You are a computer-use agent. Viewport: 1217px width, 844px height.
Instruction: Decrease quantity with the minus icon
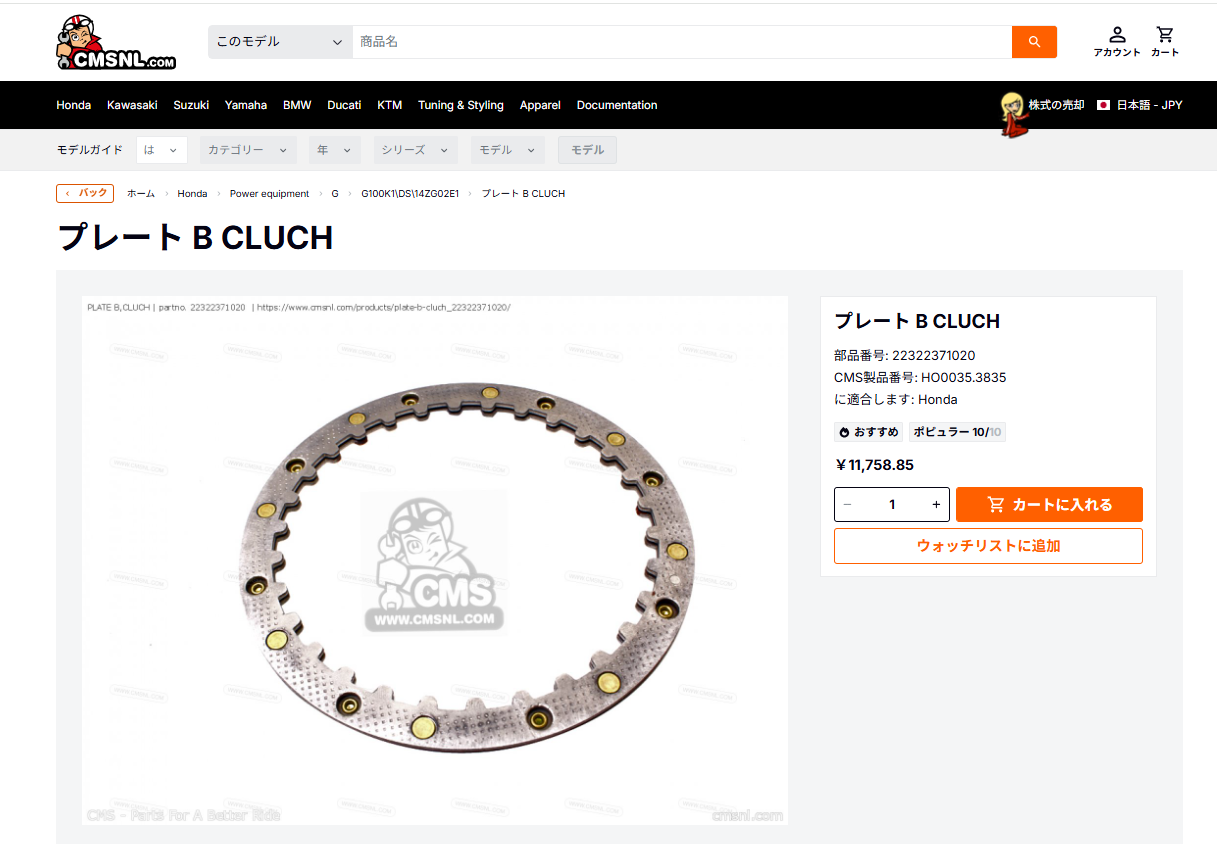(x=848, y=504)
